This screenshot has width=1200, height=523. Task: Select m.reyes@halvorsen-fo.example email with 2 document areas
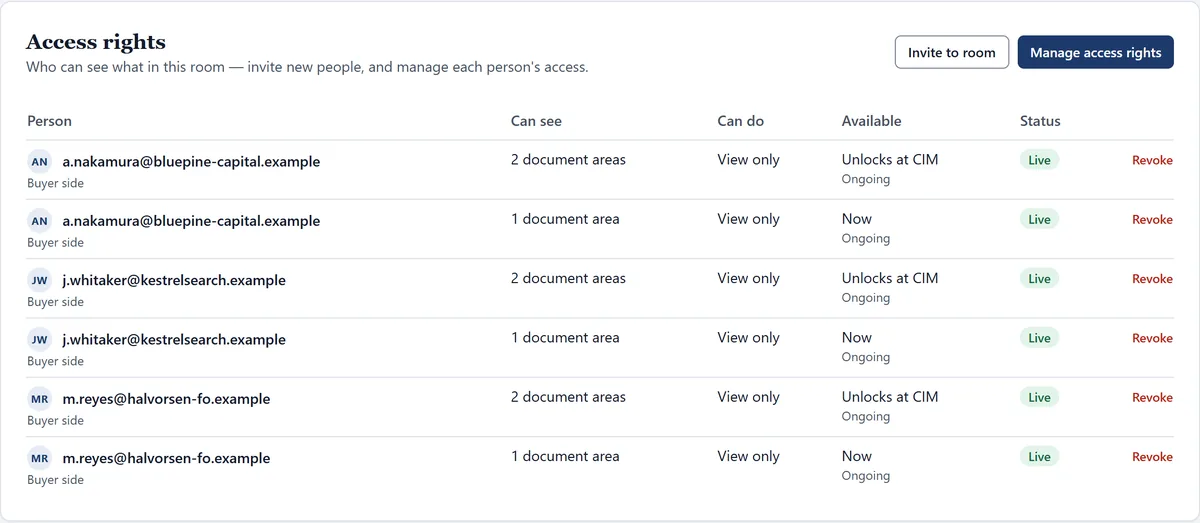tap(166, 399)
